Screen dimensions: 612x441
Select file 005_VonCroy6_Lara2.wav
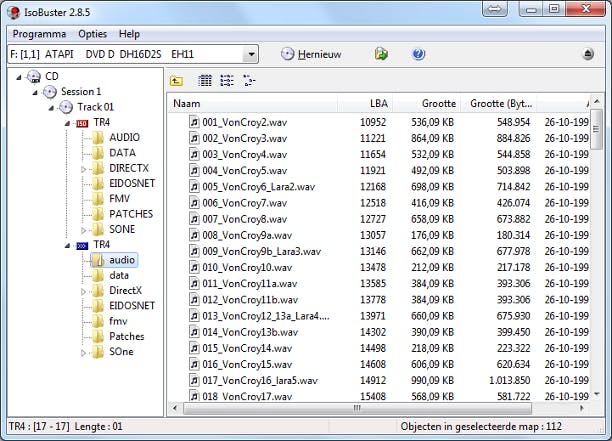[x=258, y=187]
